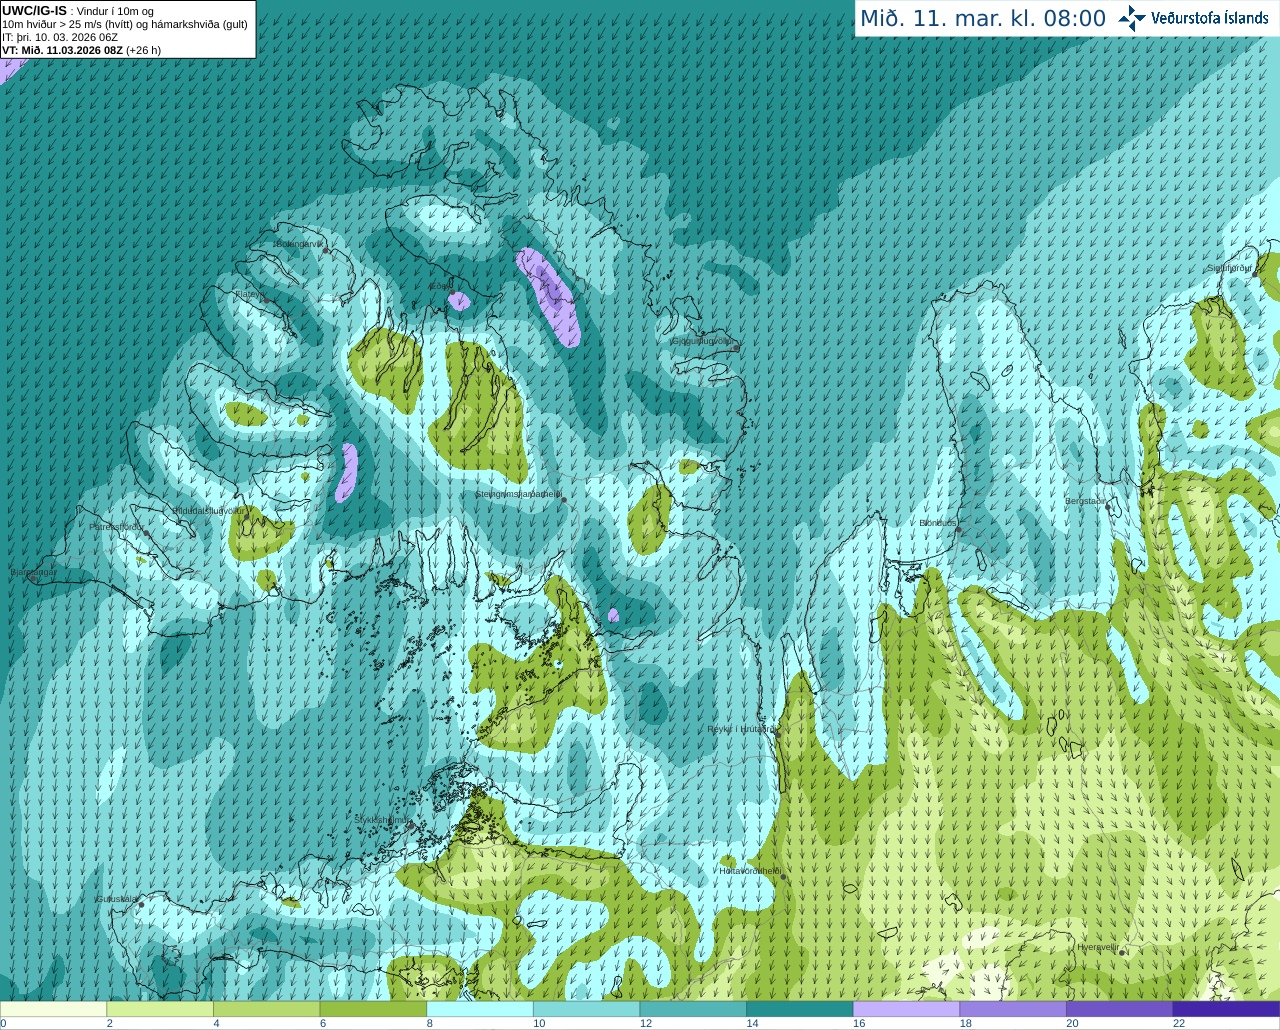This screenshot has width=1280, height=1030.
Task: Click the Bergstaðir station label
Action: [x=1086, y=501]
